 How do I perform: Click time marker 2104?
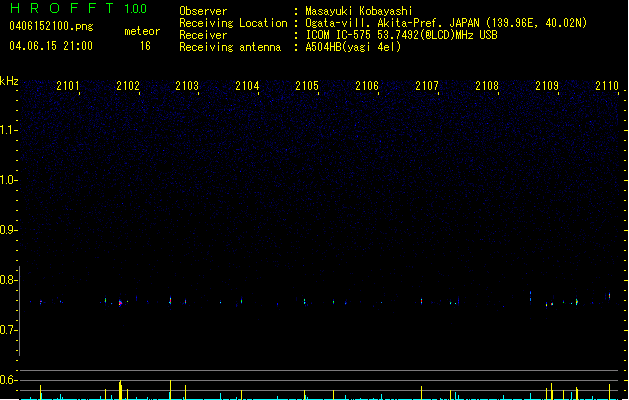point(247,86)
